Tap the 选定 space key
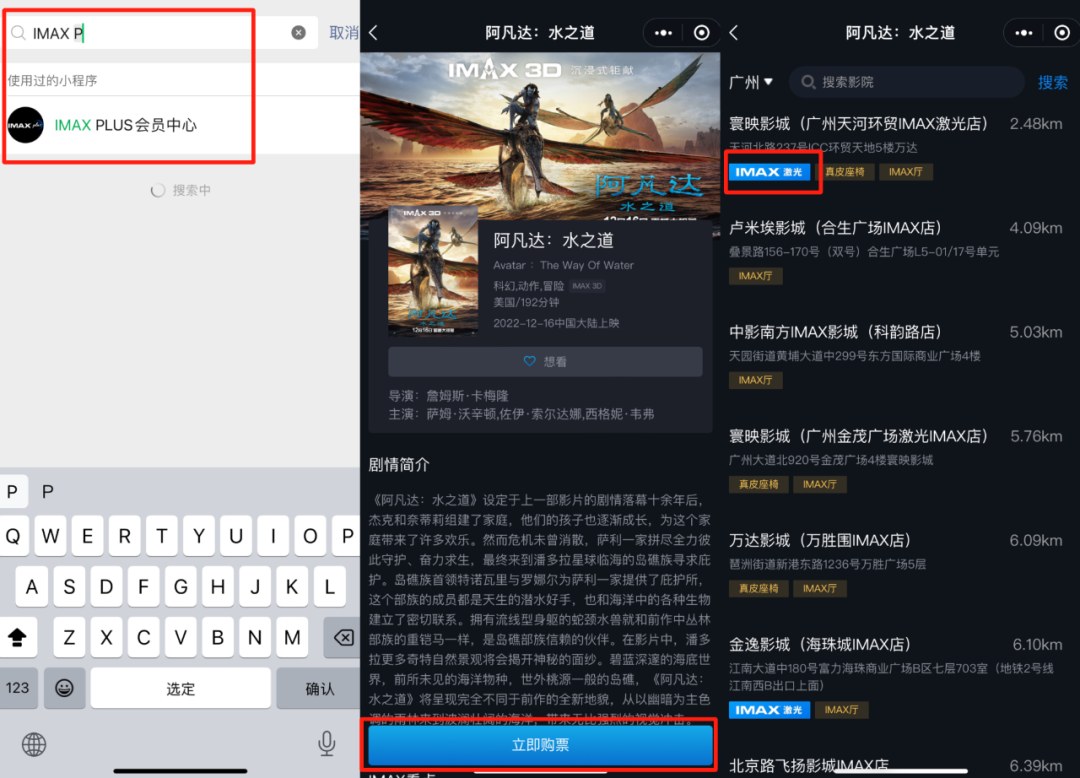 click(180, 688)
